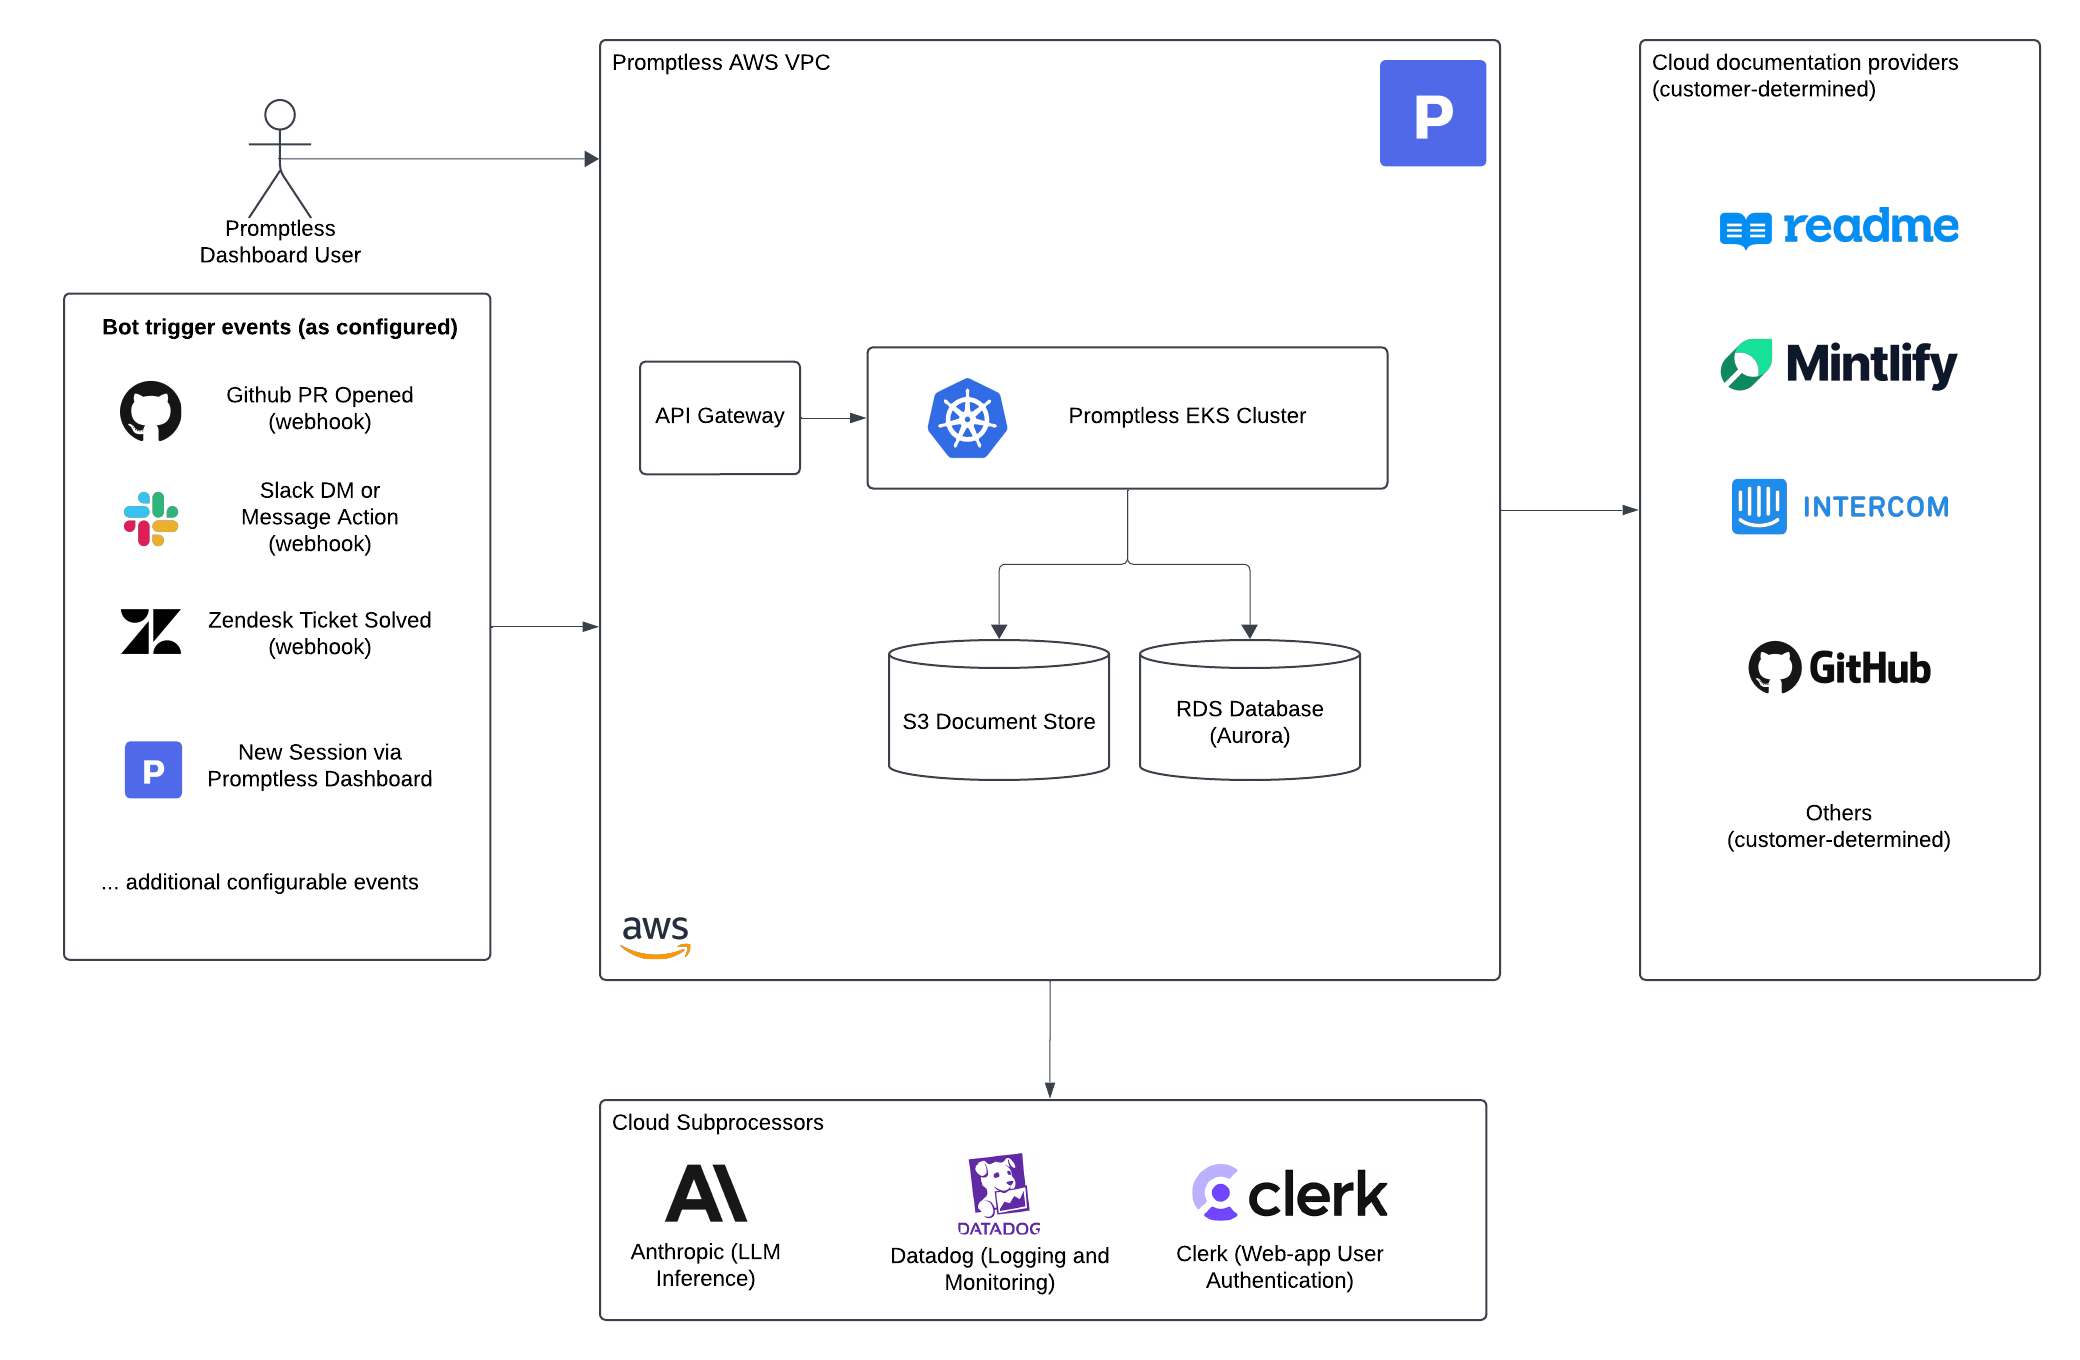This screenshot has width=2080, height=1360.
Task: Click the GitHub logo under documentation providers
Action: [1839, 667]
